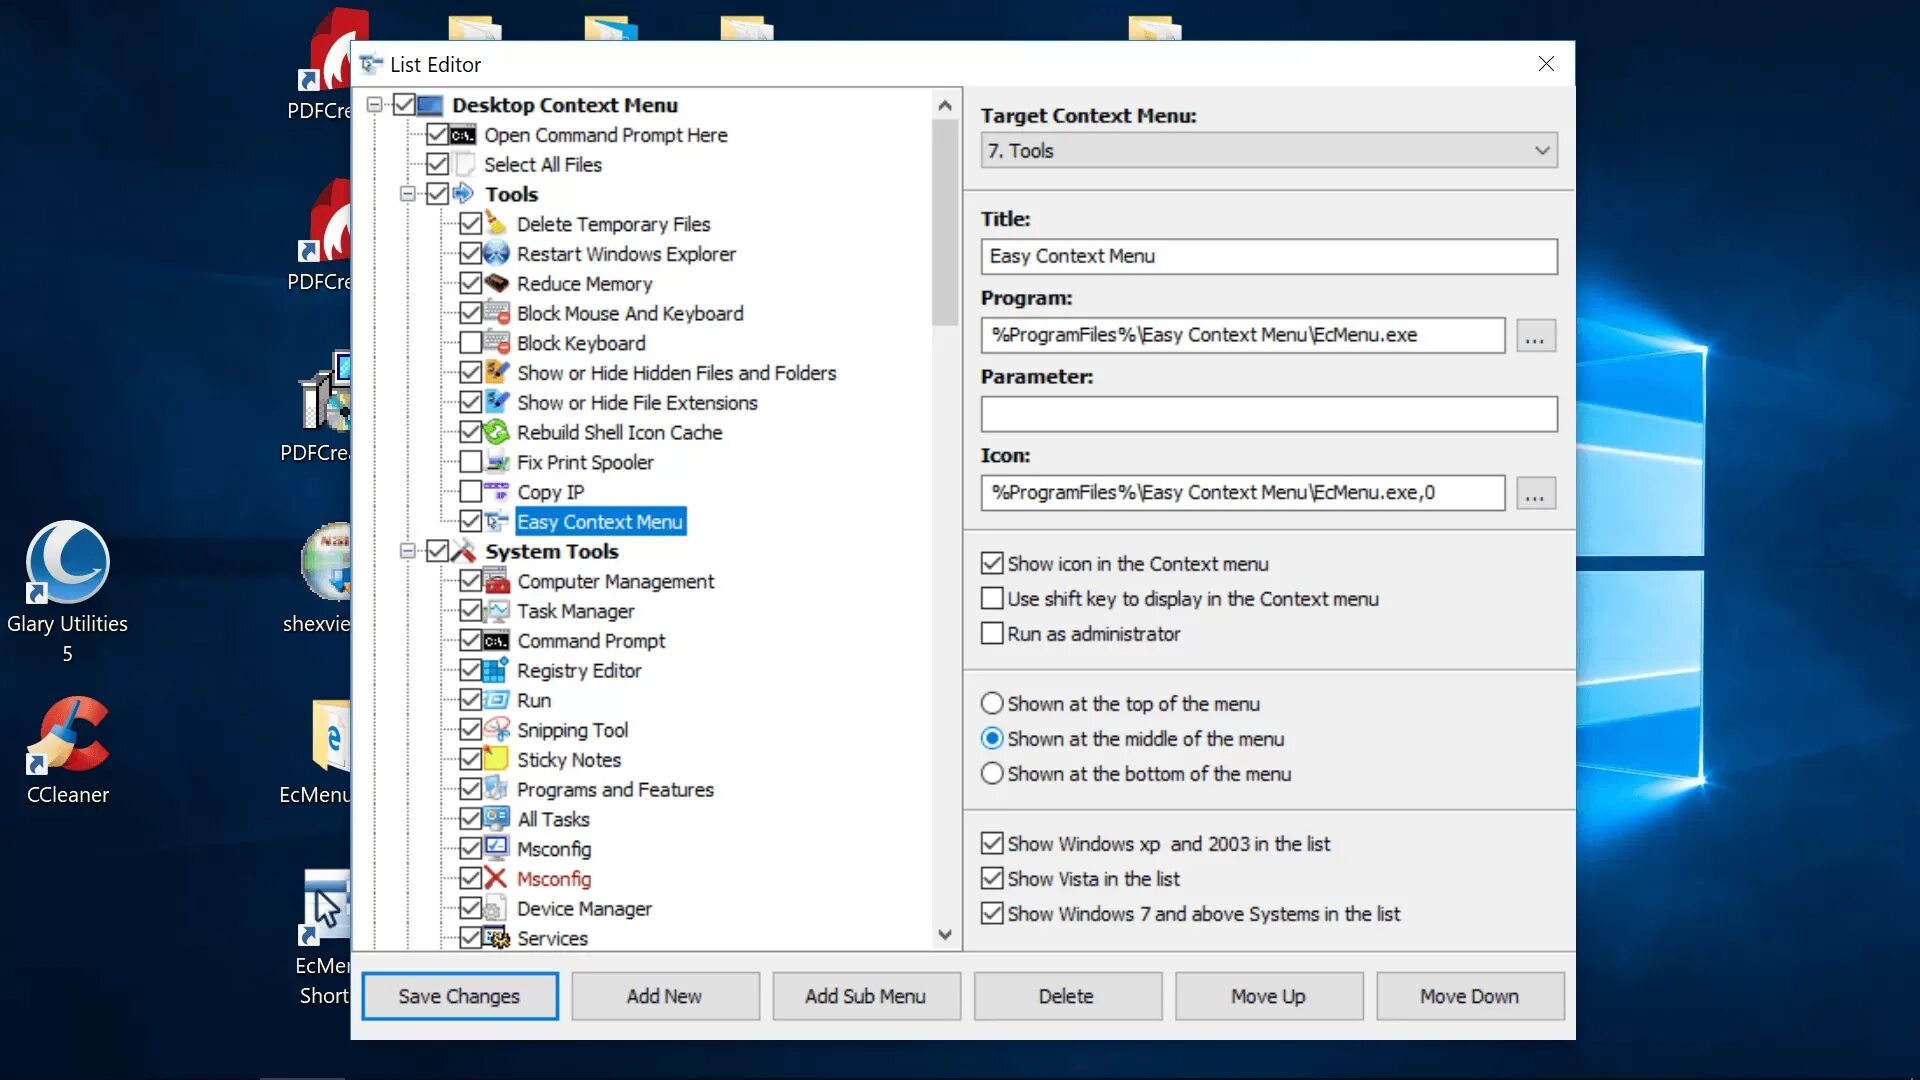Open the Target Context Menu dropdown
This screenshot has height=1080, width=1920.
tap(1541, 151)
